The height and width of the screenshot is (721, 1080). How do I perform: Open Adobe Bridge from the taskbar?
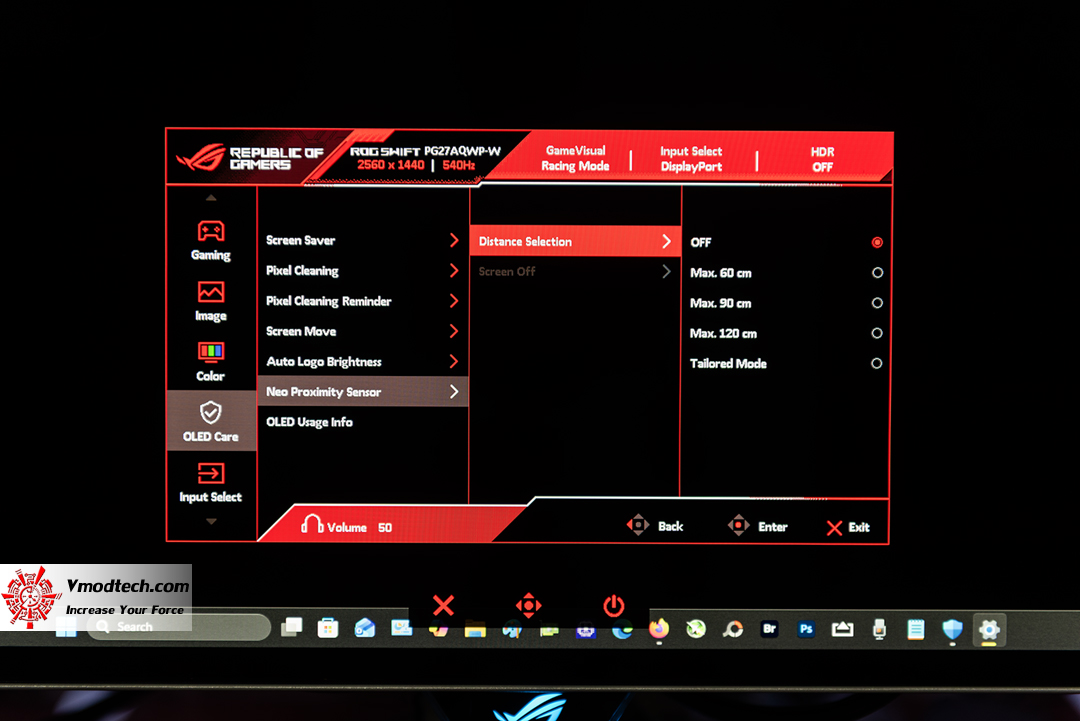(x=769, y=629)
